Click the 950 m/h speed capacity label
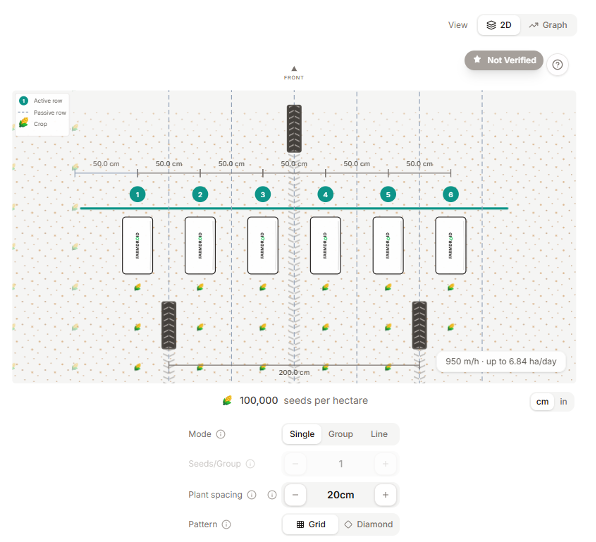The image size is (596, 542). tap(501, 361)
